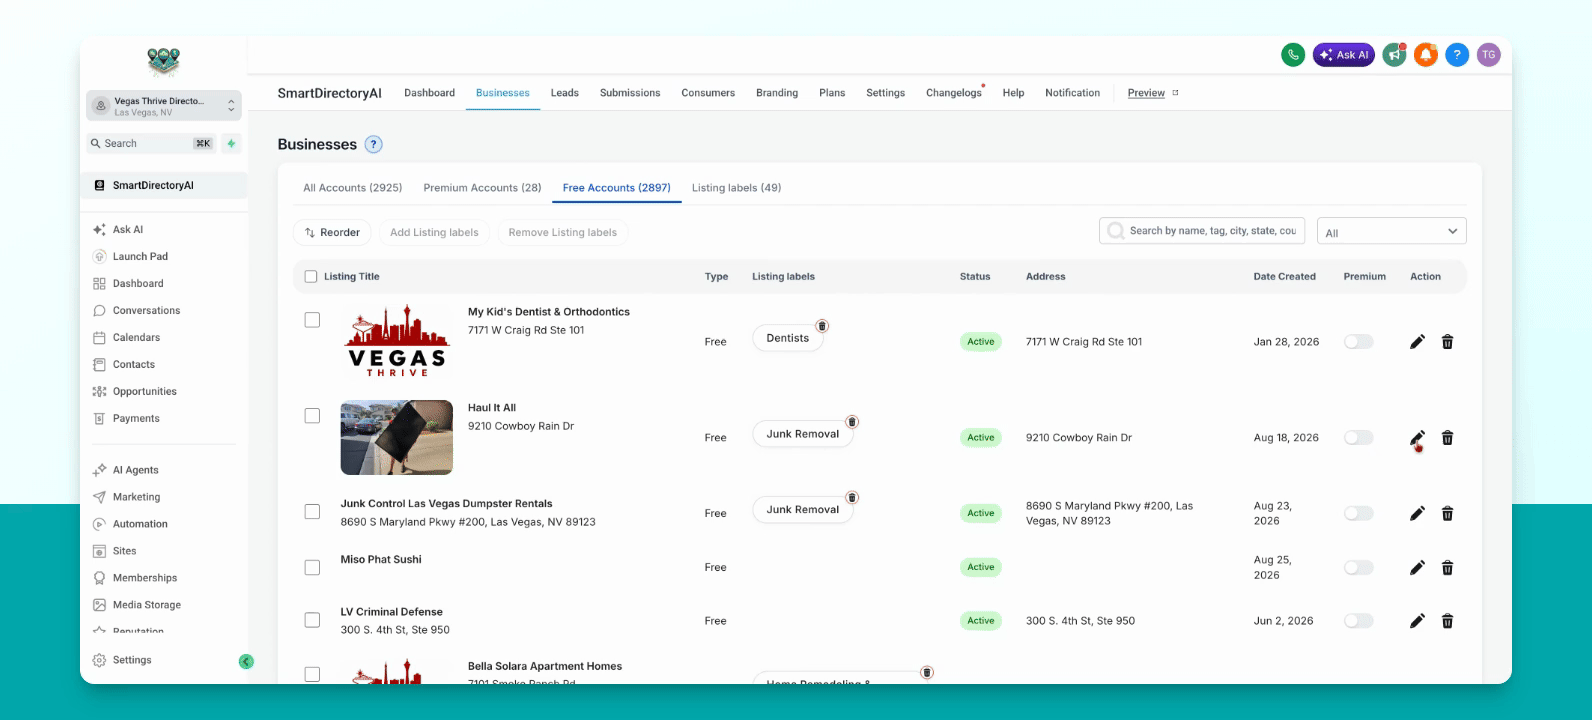Click the green phone call icon
This screenshot has width=1592, height=720.
point(1293,55)
